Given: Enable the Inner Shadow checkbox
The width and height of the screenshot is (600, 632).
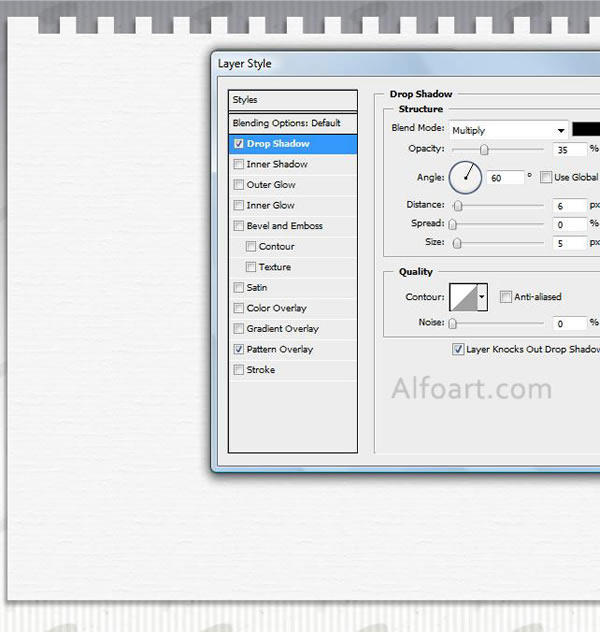Looking at the screenshot, I should point(239,164).
